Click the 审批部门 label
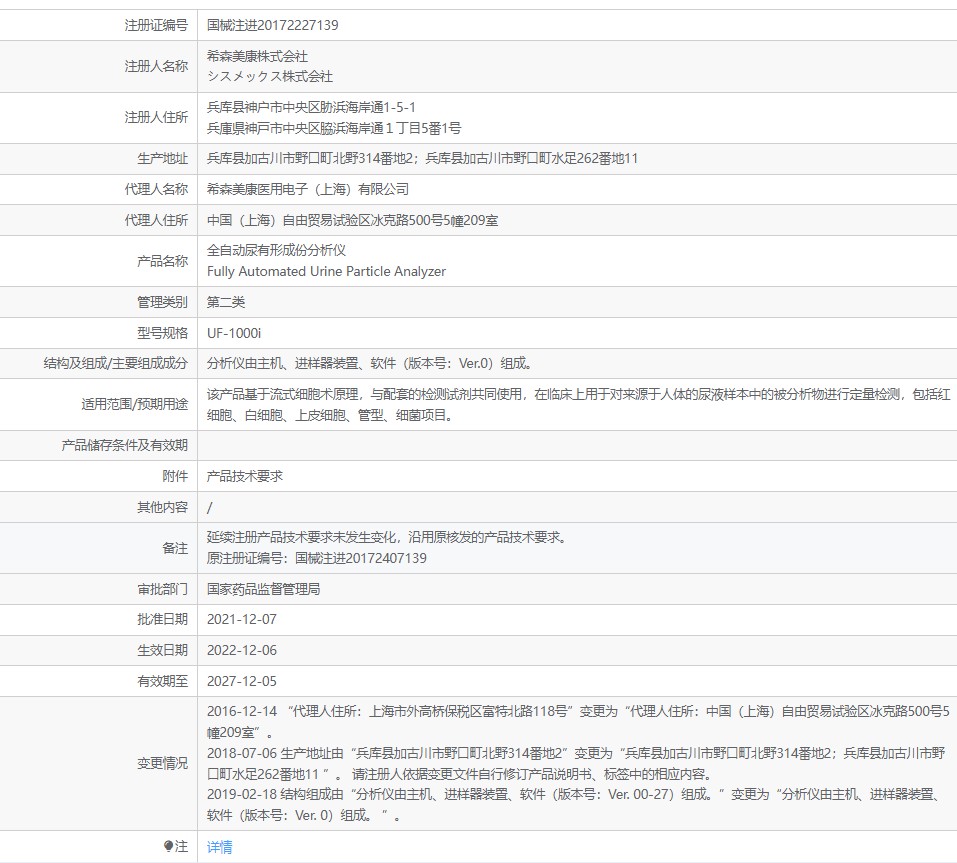Screen dimensions: 957x863 (x=162, y=589)
